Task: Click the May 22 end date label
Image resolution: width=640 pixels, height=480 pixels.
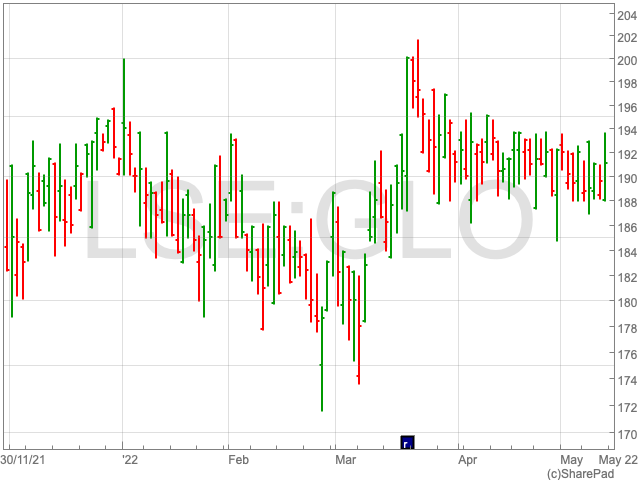Action: tap(617, 460)
